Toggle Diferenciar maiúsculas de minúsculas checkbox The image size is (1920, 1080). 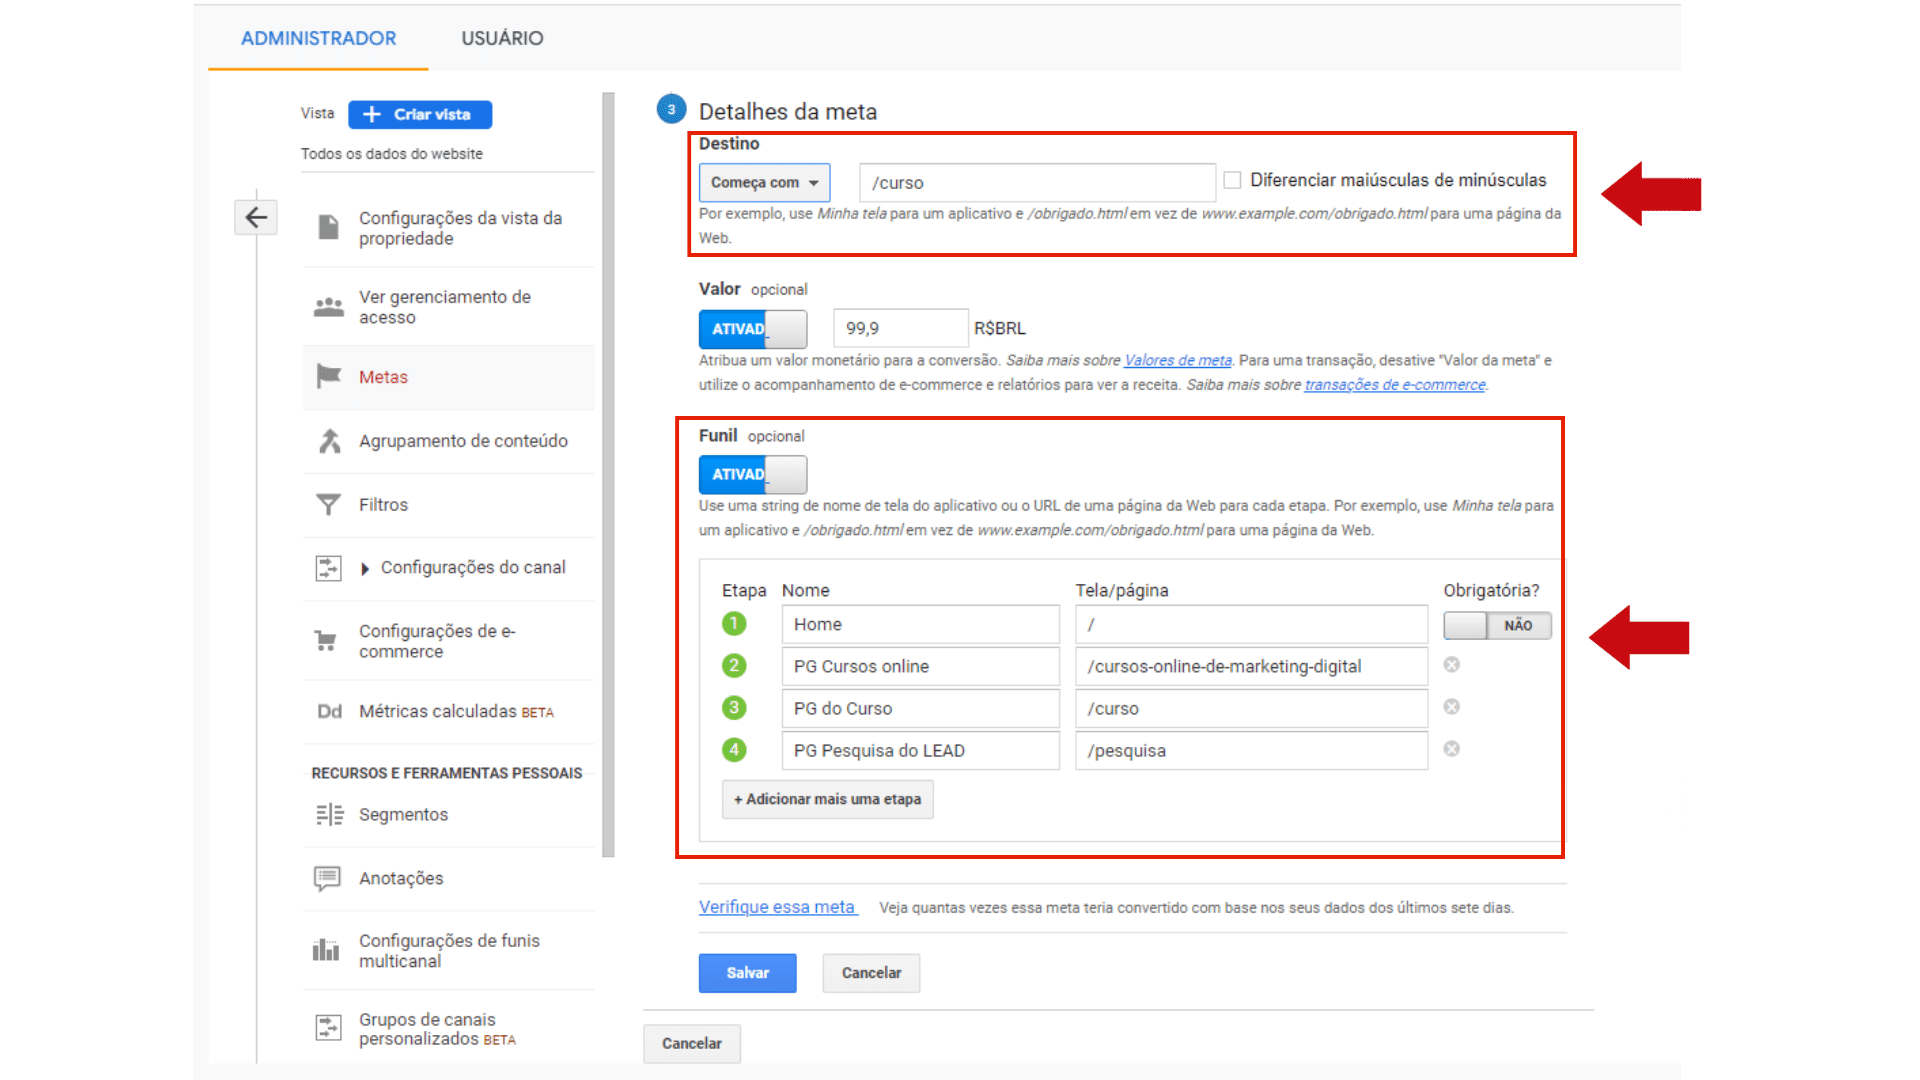tap(1232, 180)
